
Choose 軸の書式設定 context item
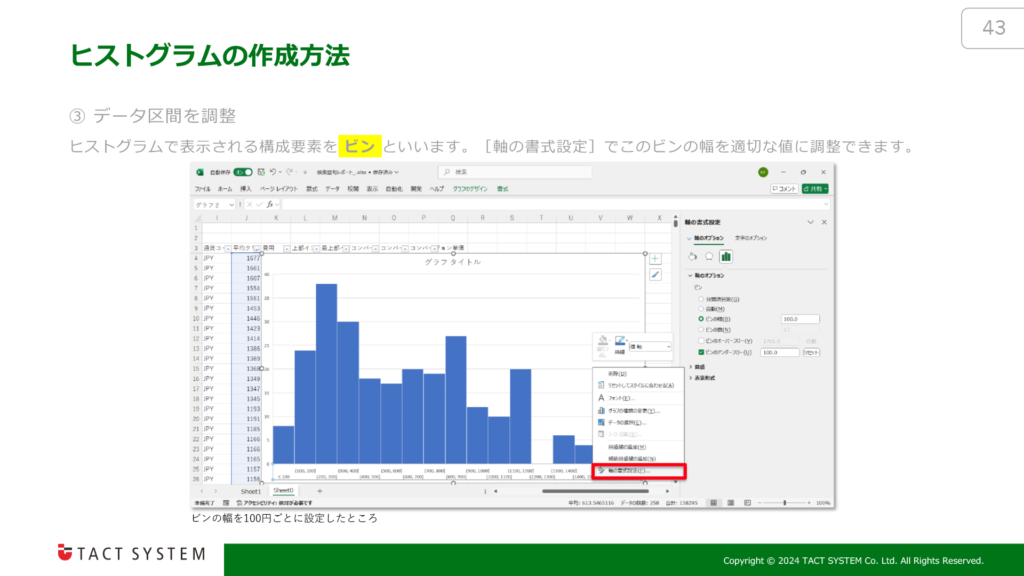[x=638, y=471]
